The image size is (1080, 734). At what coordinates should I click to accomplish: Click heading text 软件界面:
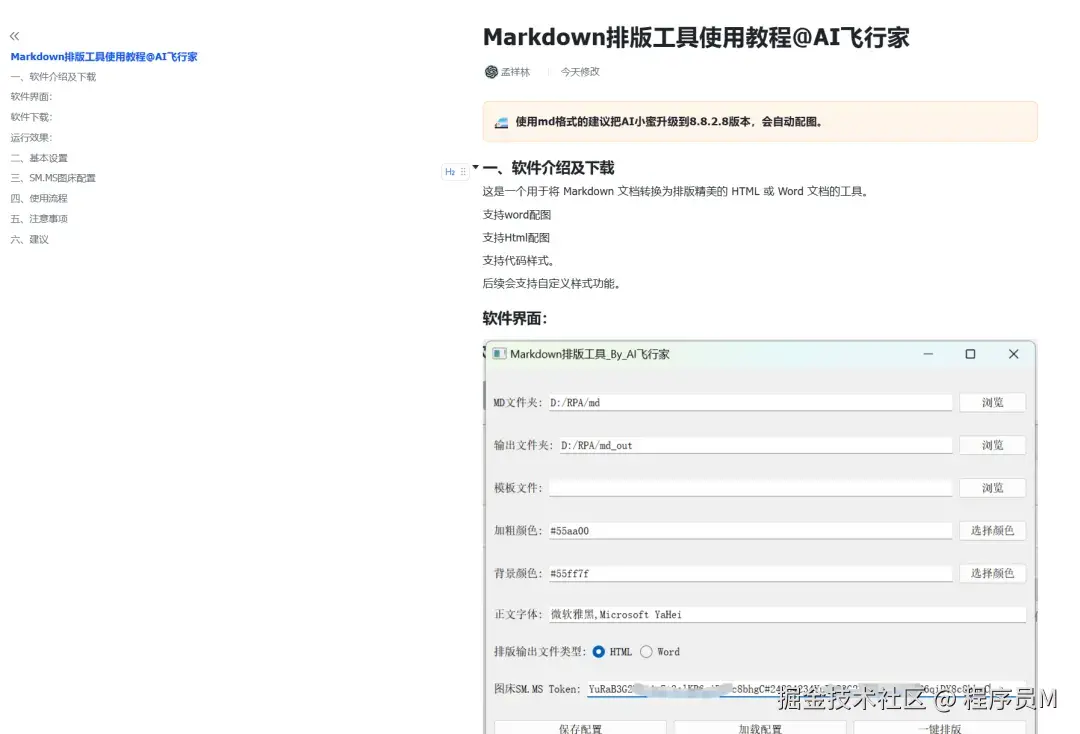point(515,318)
